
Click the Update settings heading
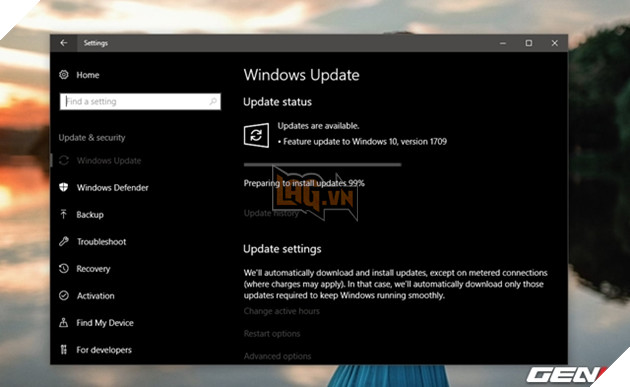(x=282, y=249)
